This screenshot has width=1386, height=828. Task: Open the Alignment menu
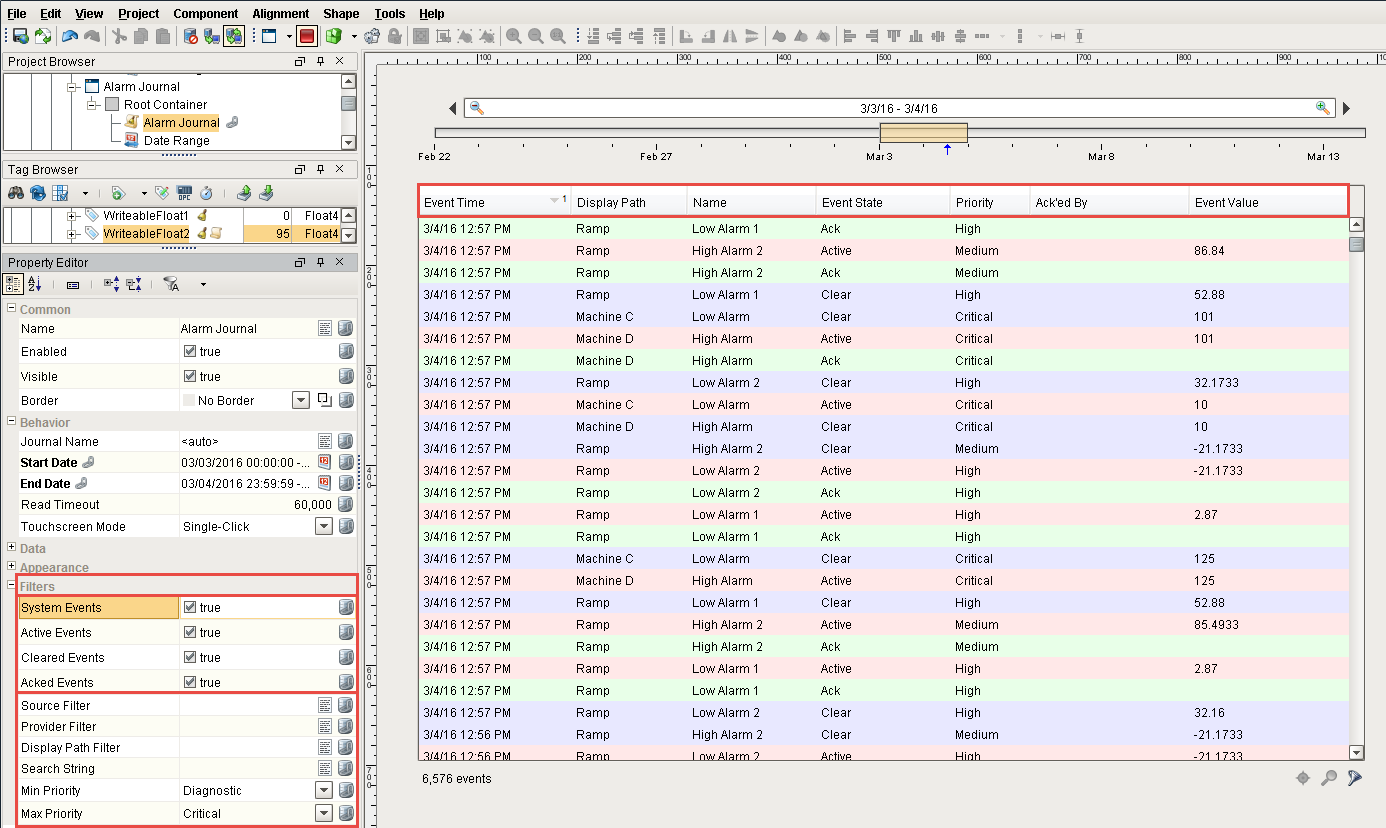[280, 13]
